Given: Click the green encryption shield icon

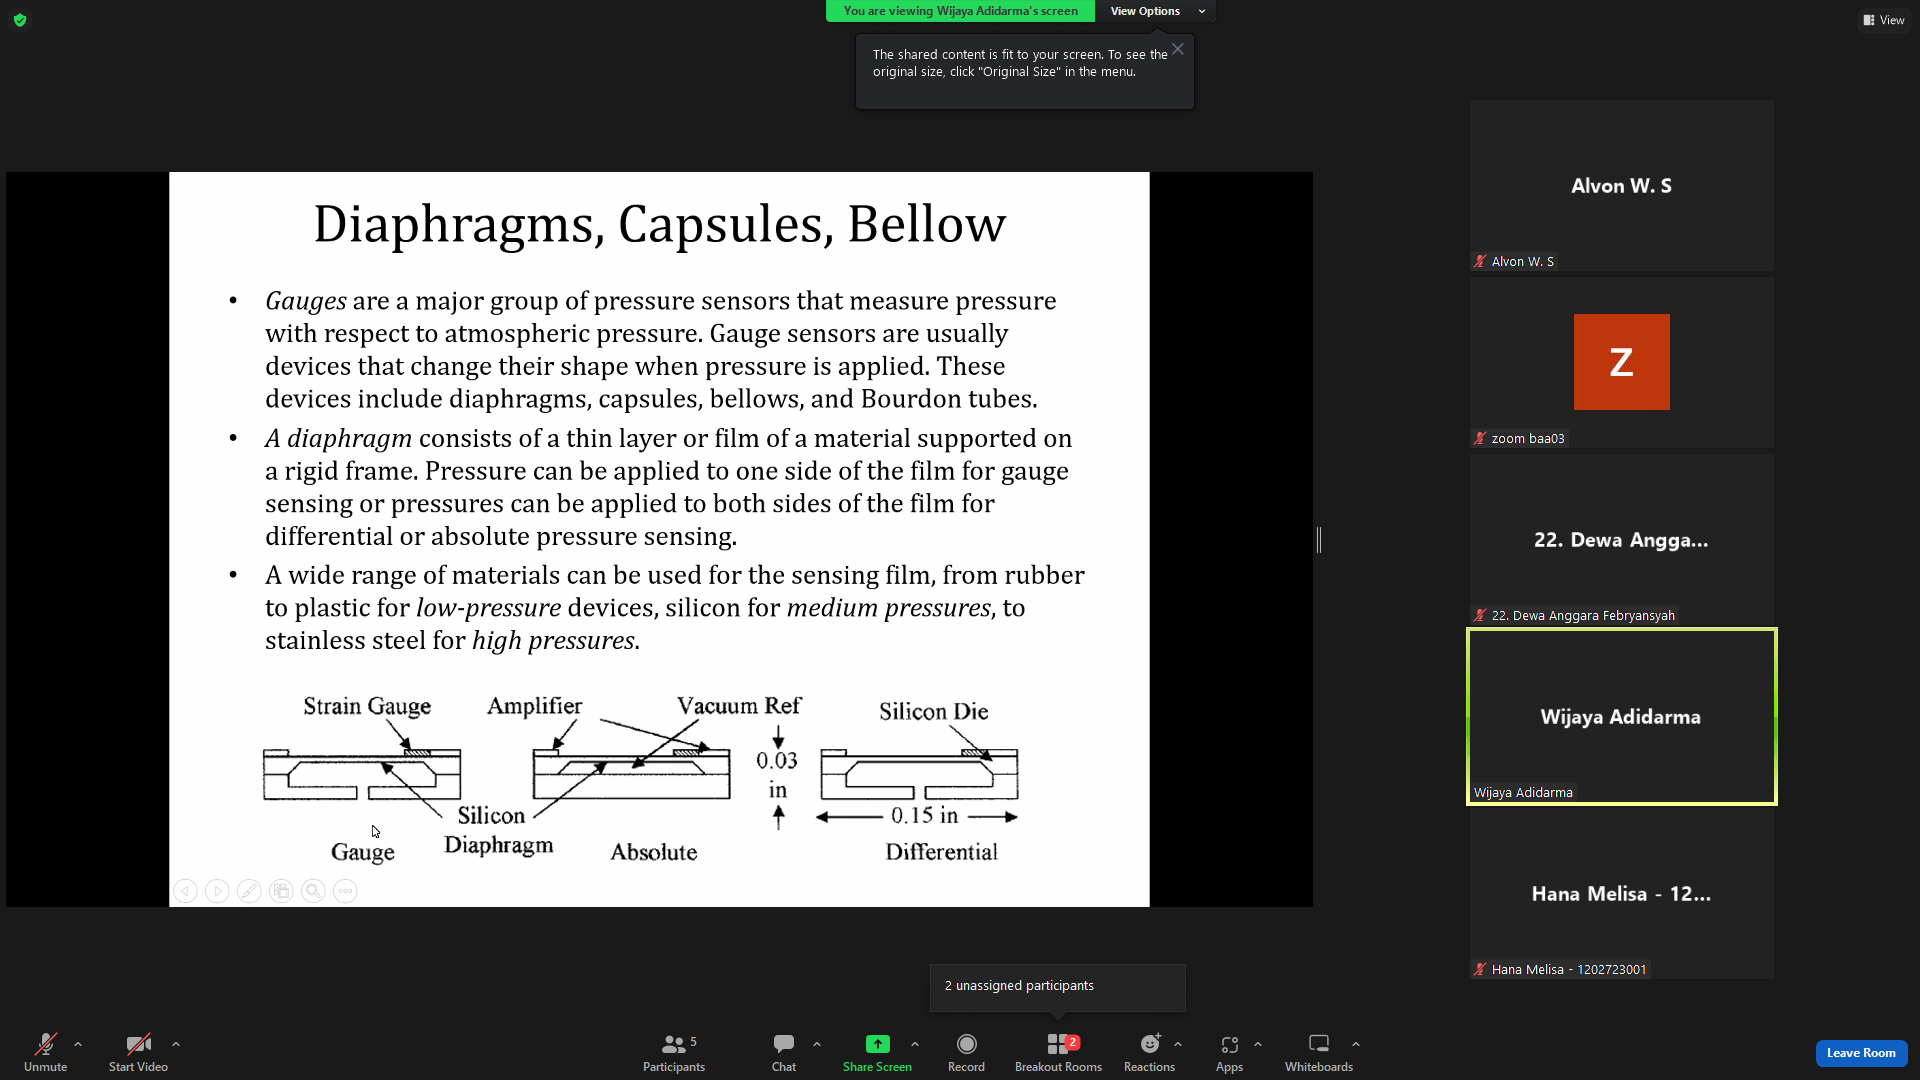Looking at the screenshot, I should (20, 20).
